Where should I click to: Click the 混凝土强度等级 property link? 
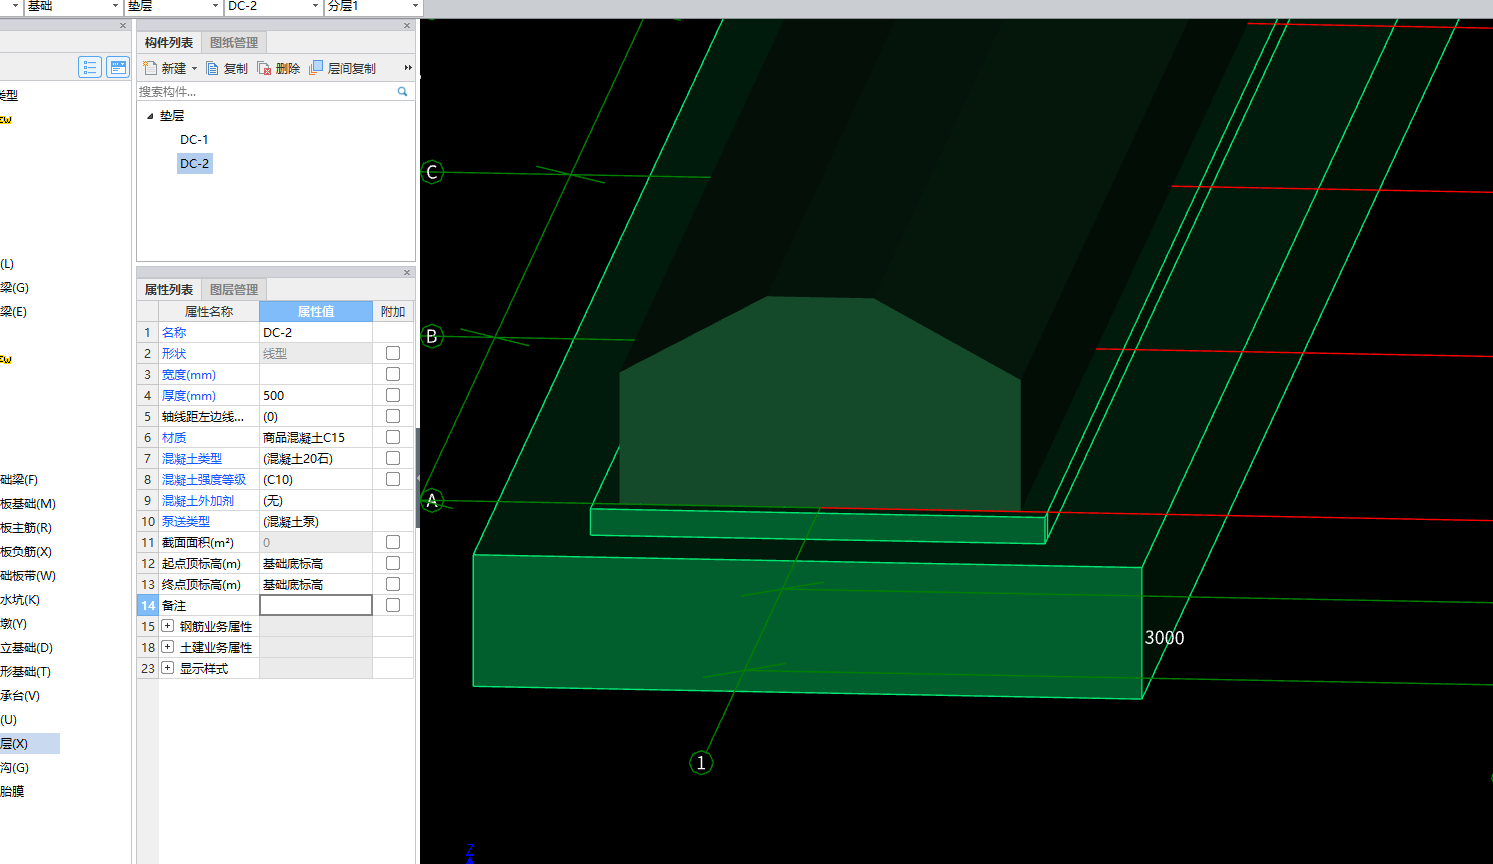204,479
